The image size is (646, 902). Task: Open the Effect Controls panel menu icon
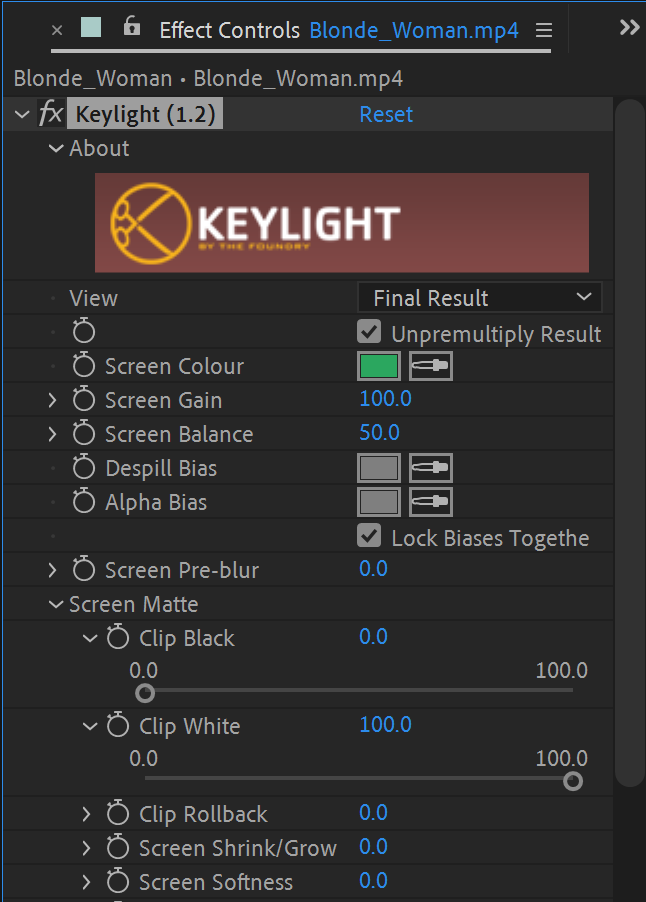(544, 30)
